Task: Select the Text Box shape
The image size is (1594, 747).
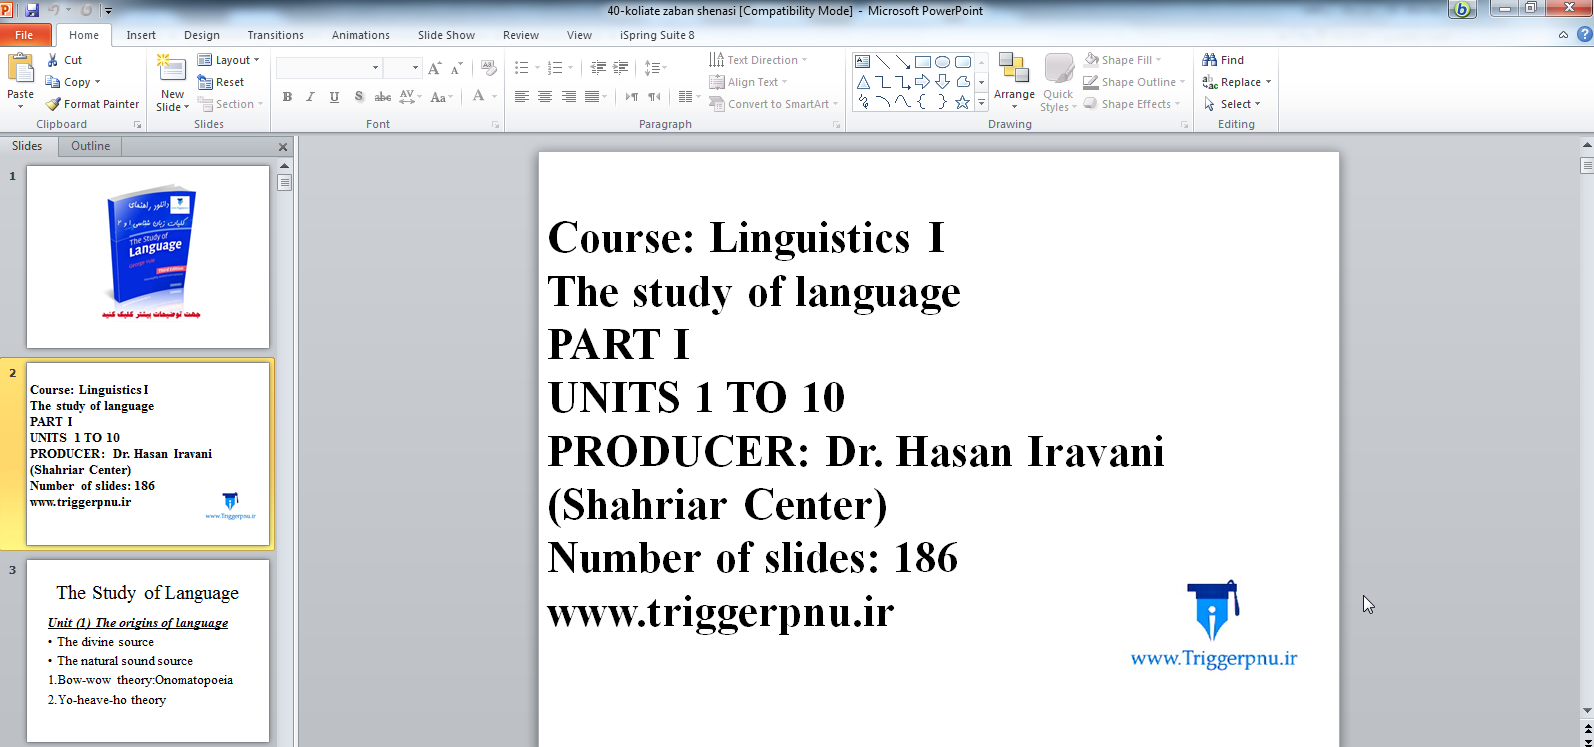Action: tap(863, 61)
